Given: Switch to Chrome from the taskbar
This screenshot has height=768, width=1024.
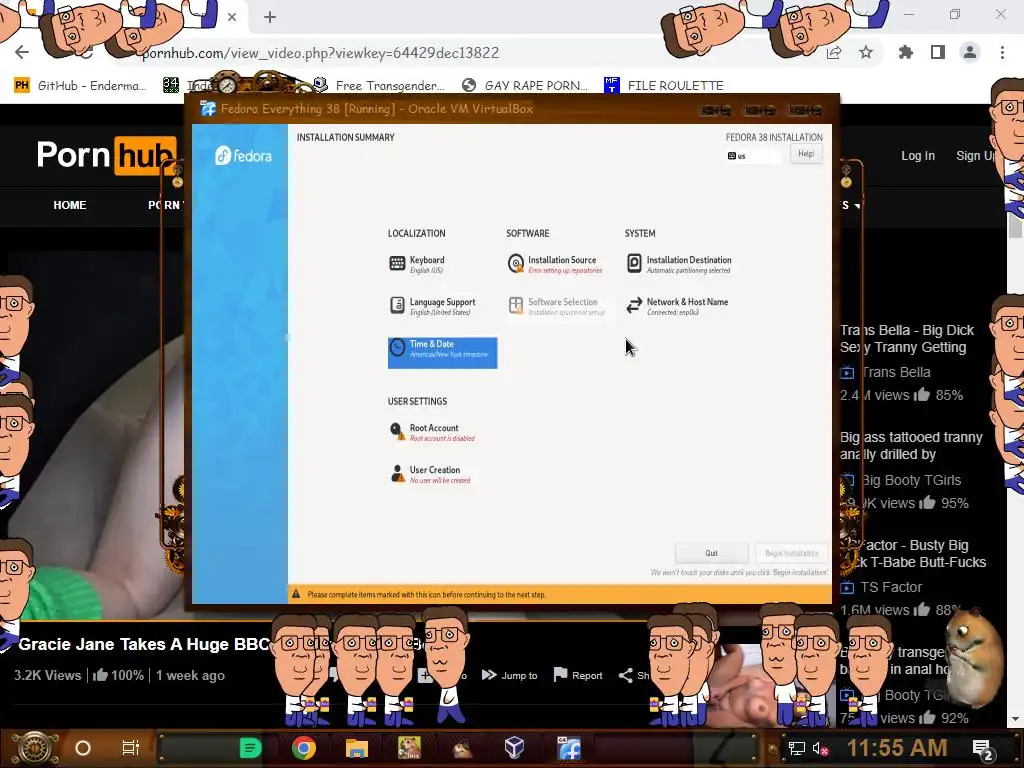Looking at the screenshot, I should (x=304, y=748).
